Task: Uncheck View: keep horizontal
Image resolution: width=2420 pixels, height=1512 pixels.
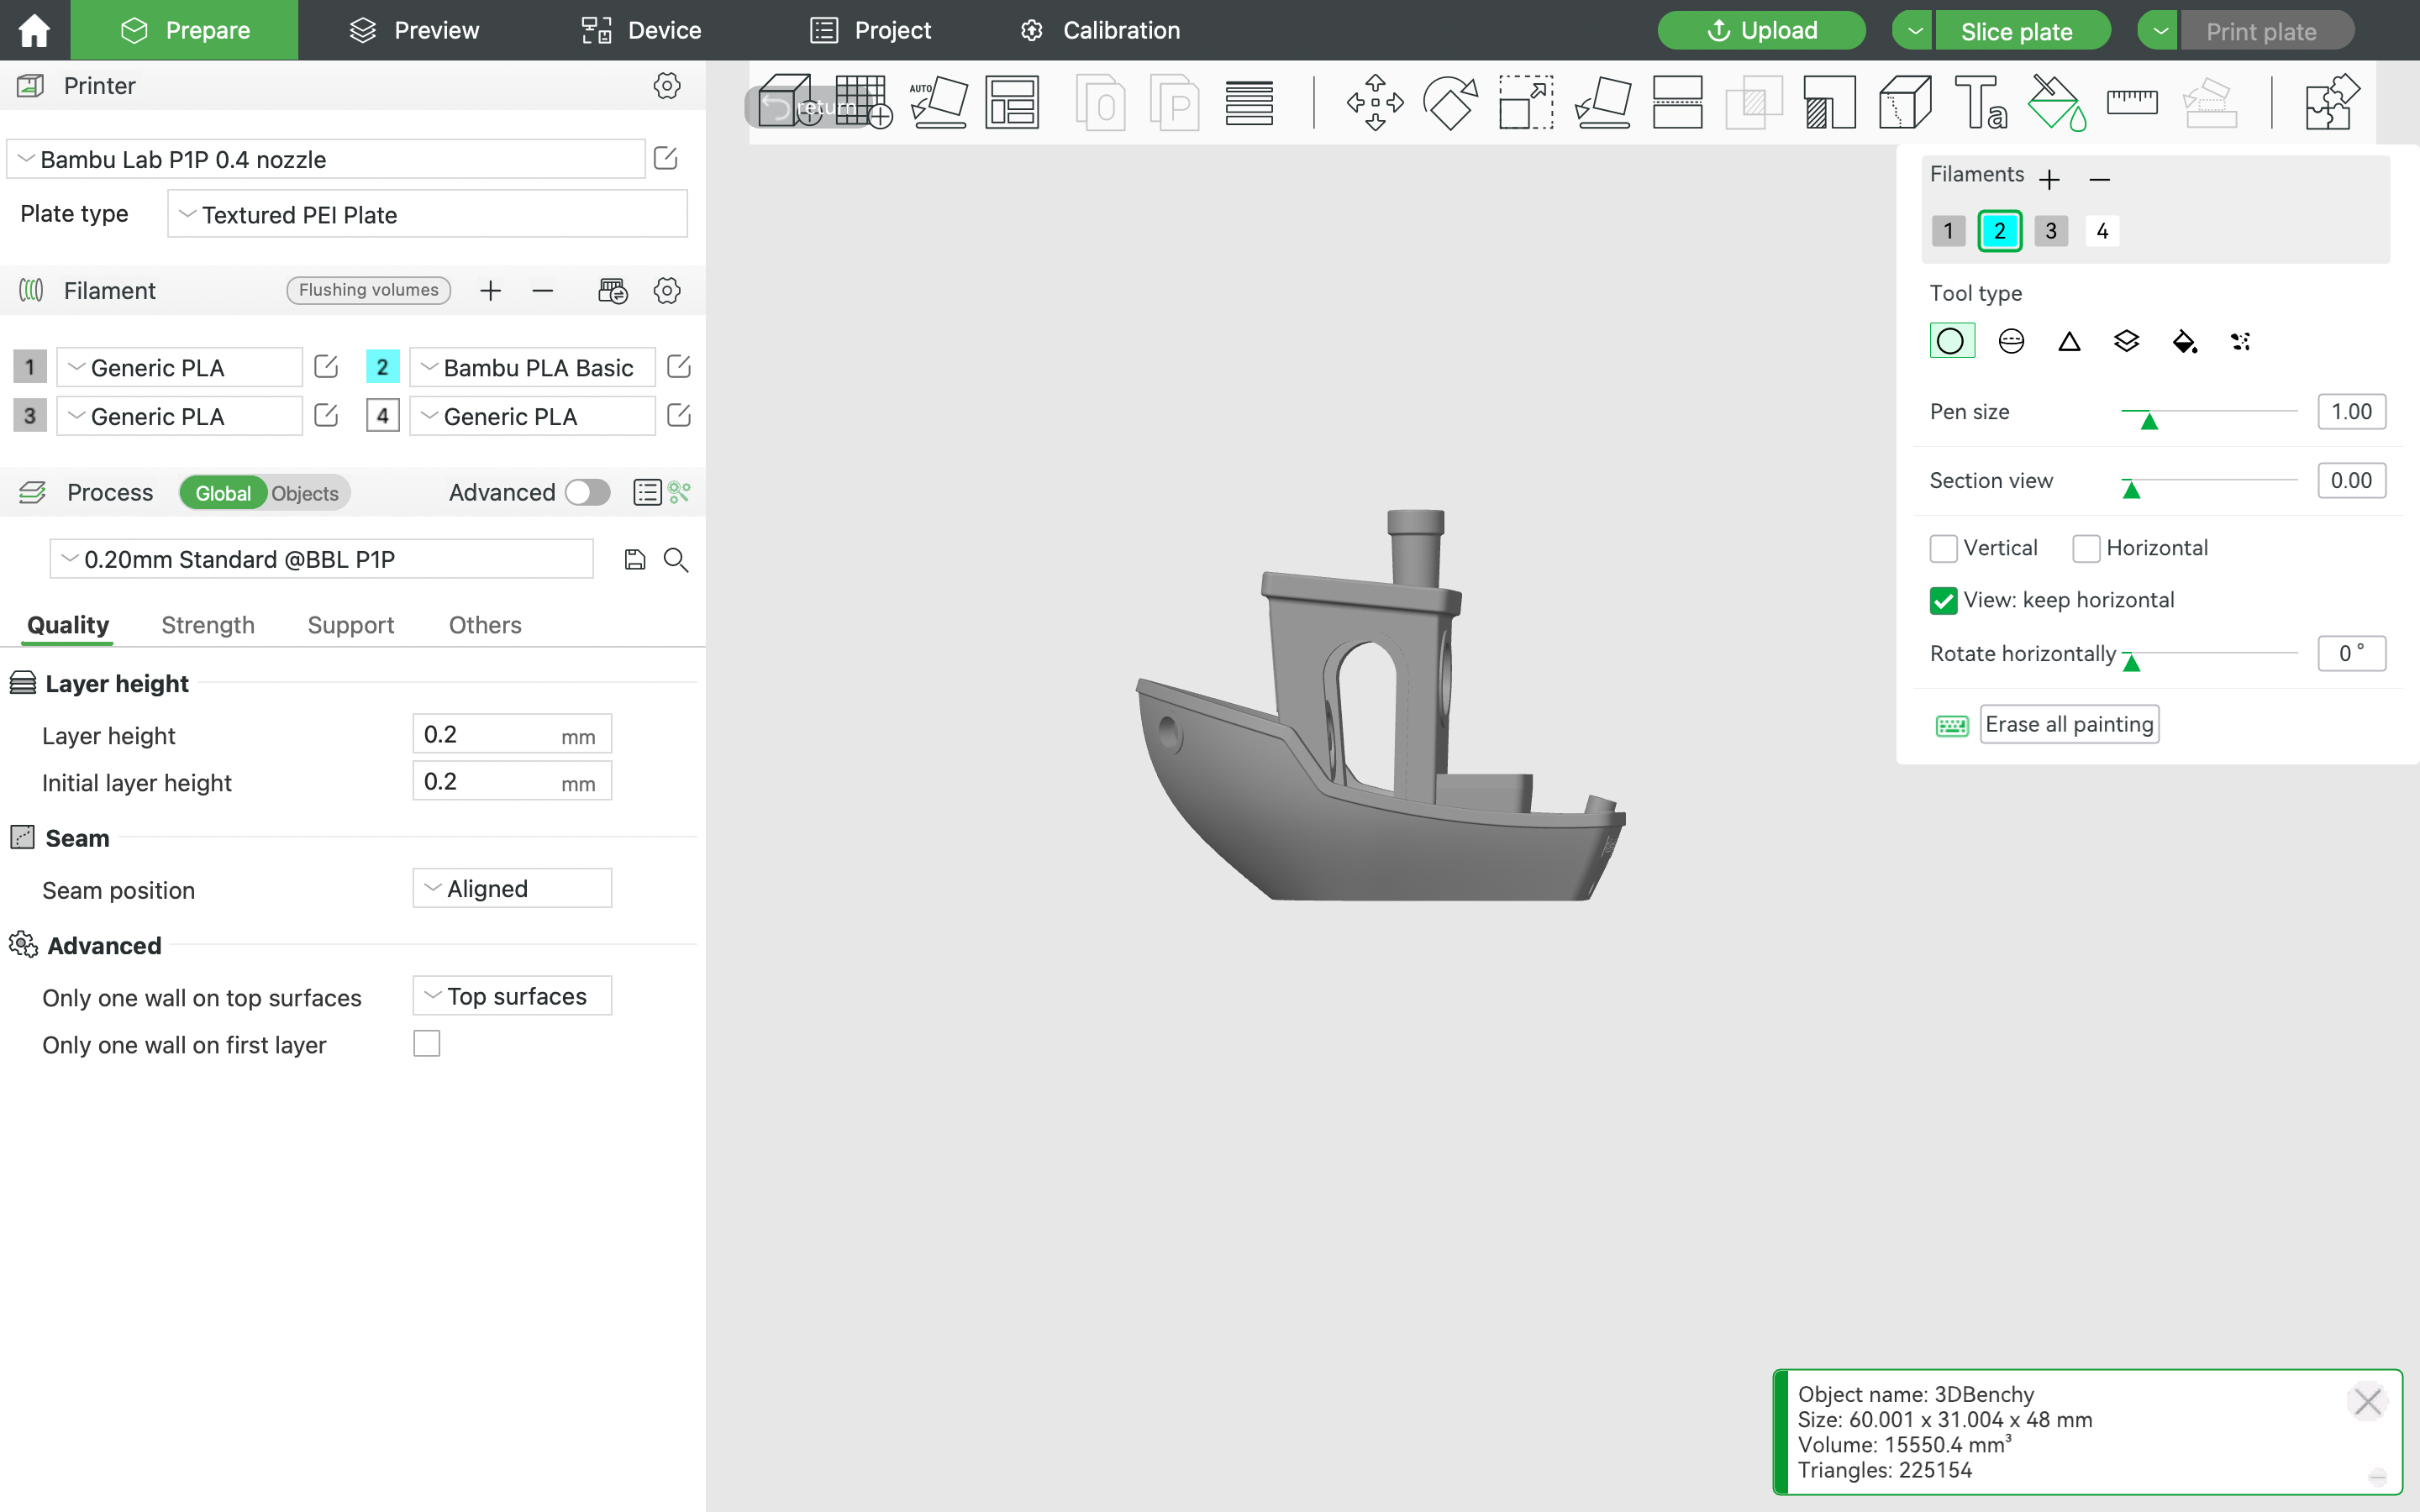Action: pyautogui.click(x=1943, y=600)
